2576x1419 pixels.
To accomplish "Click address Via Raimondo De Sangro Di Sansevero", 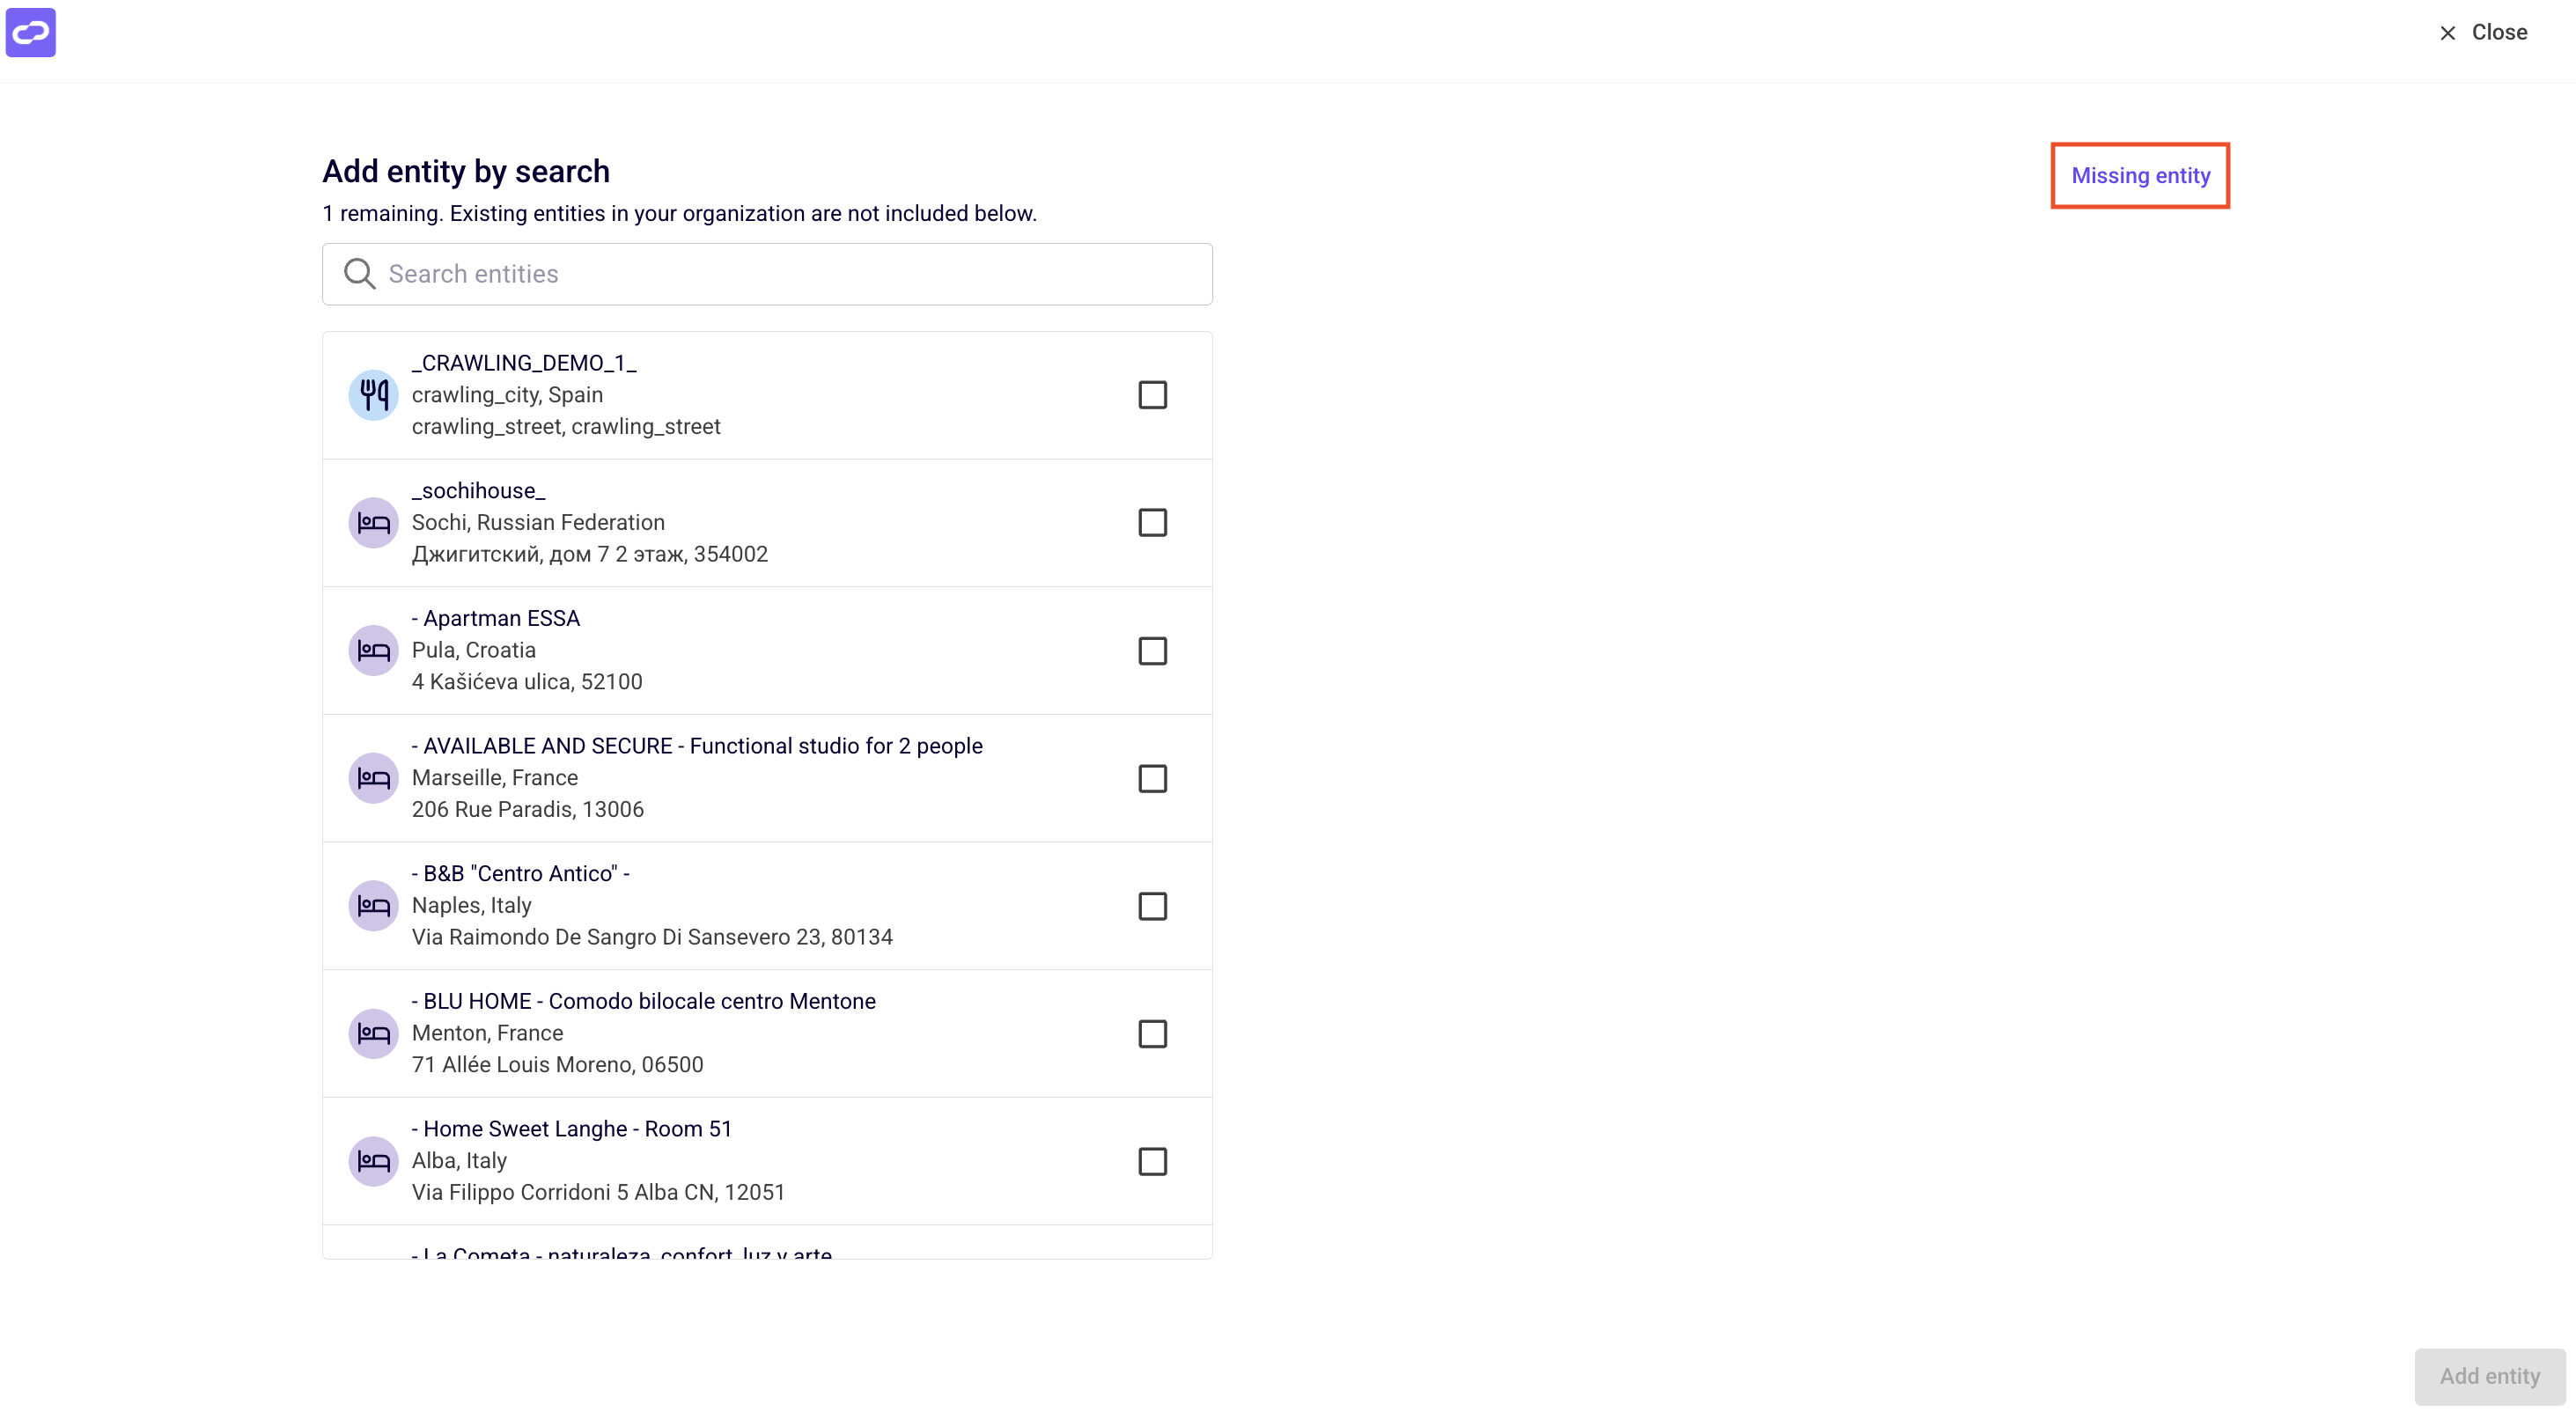I will 652,937.
